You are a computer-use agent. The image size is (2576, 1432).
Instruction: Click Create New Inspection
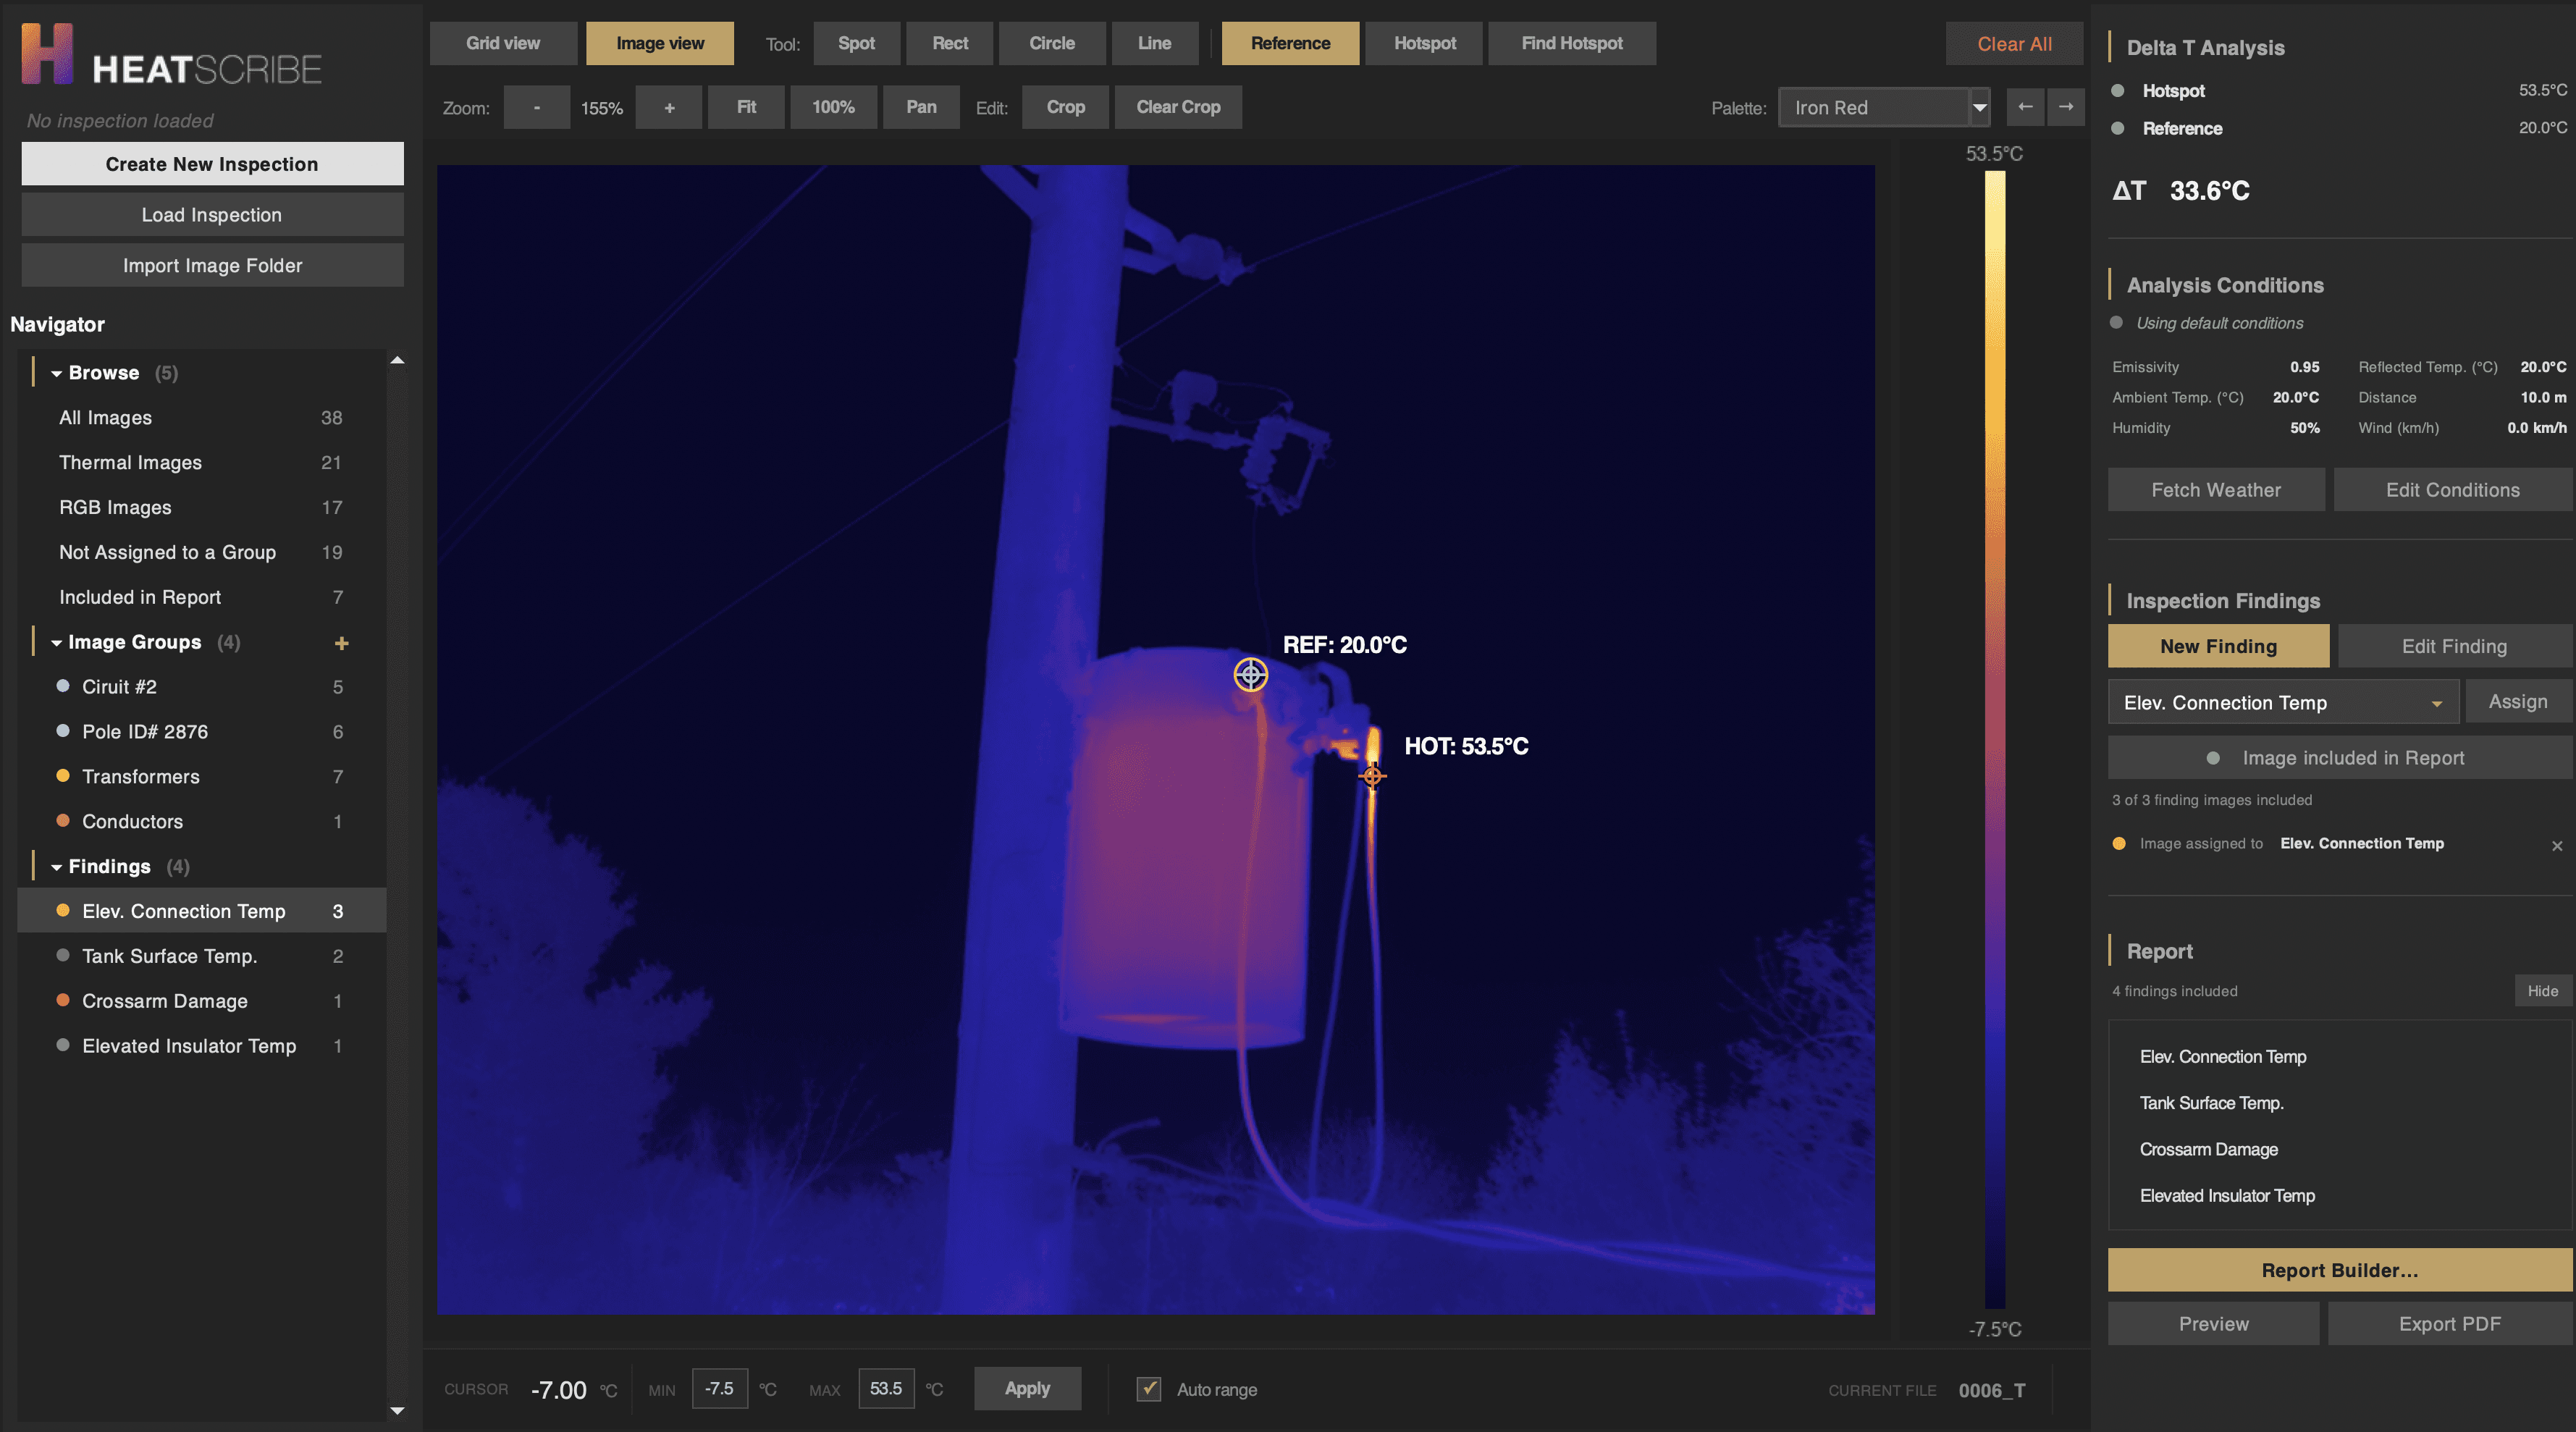tap(212, 163)
